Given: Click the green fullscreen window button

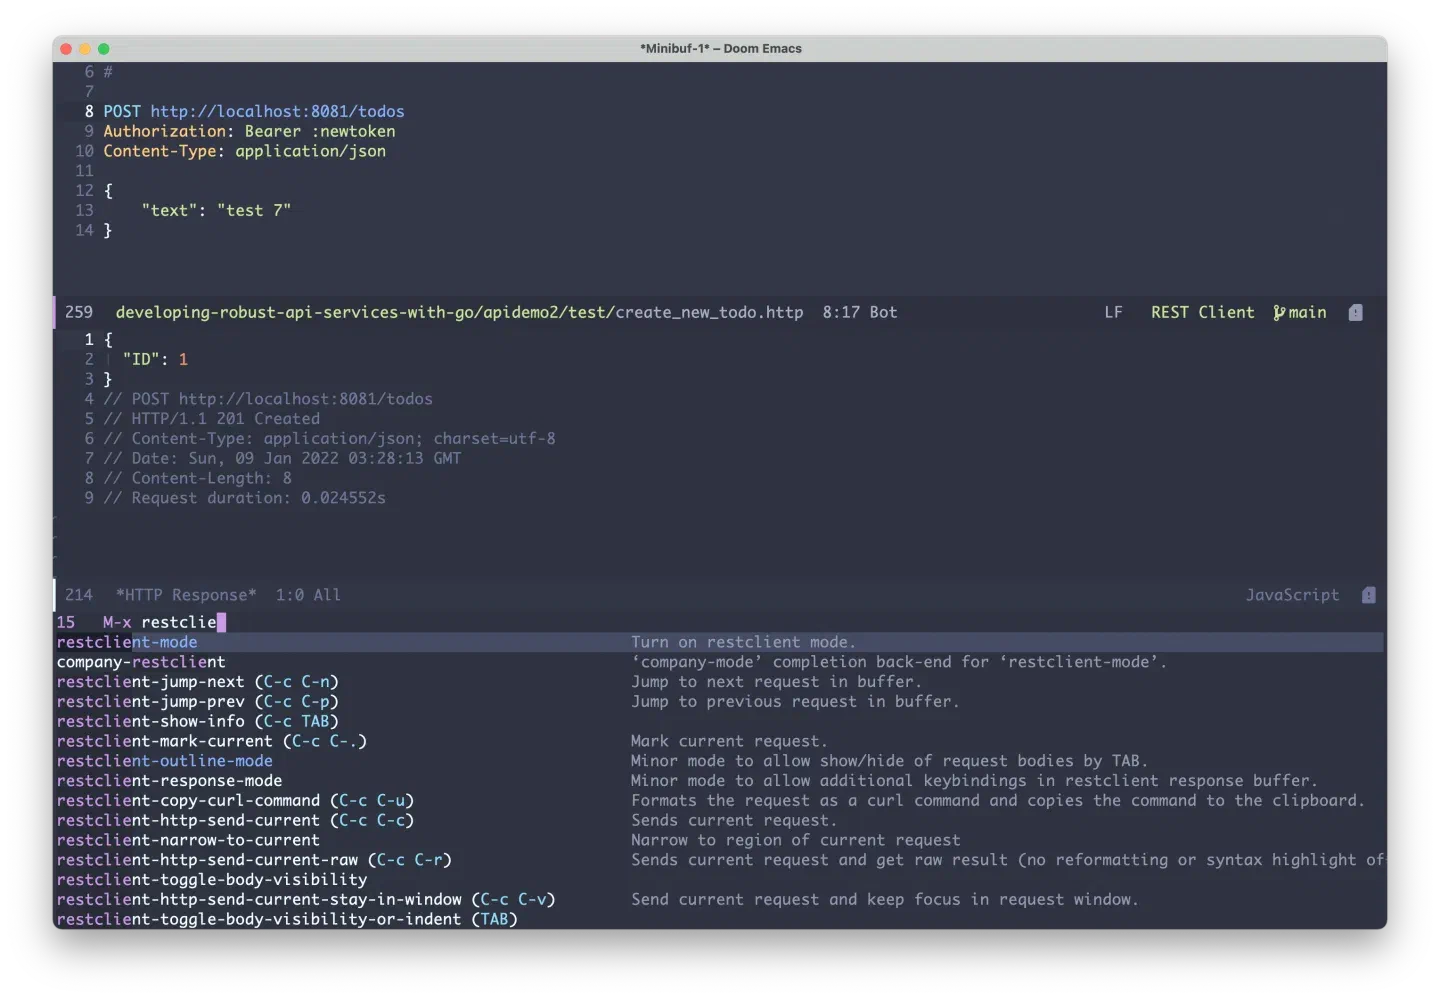Looking at the screenshot, I should [x=104, y=49].
